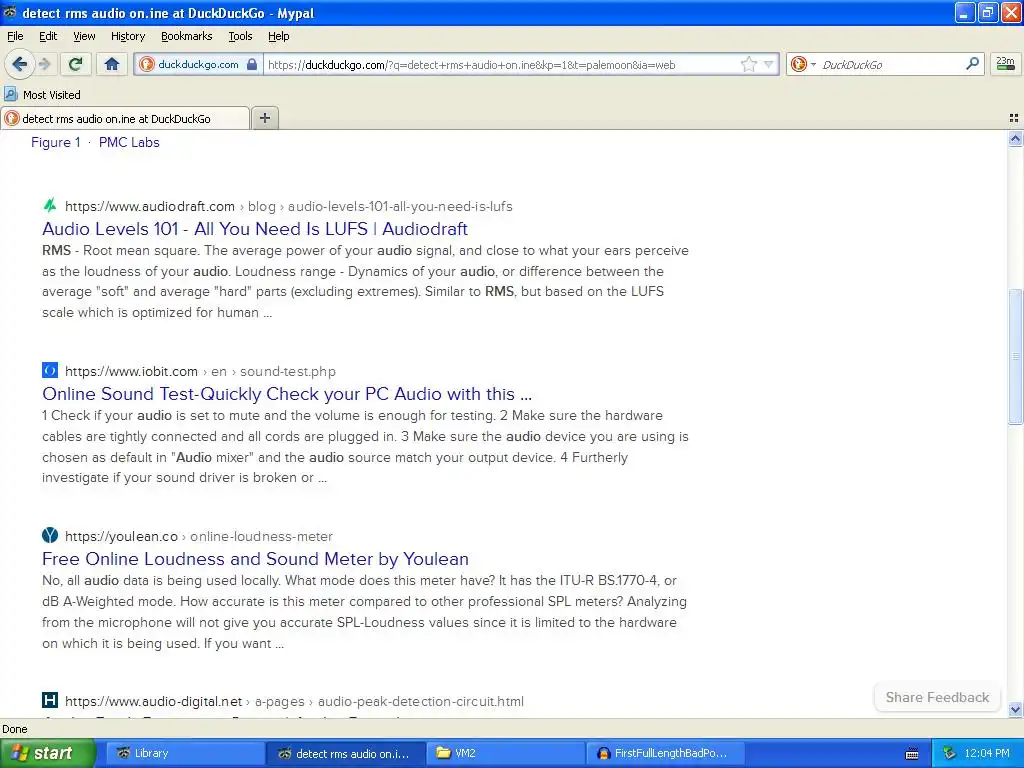Click the magnifier search icon in search box
Screen dimensions: 1024x768
click(972, 63)
